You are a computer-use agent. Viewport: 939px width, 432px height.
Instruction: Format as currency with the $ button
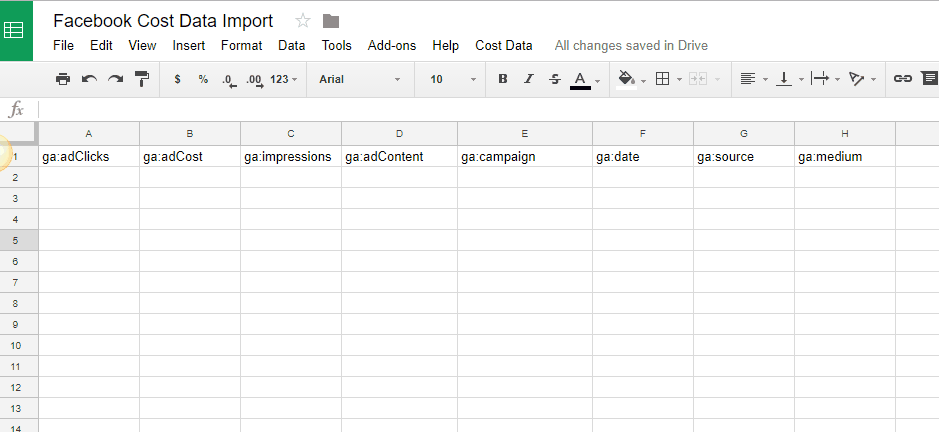[177, 79]
